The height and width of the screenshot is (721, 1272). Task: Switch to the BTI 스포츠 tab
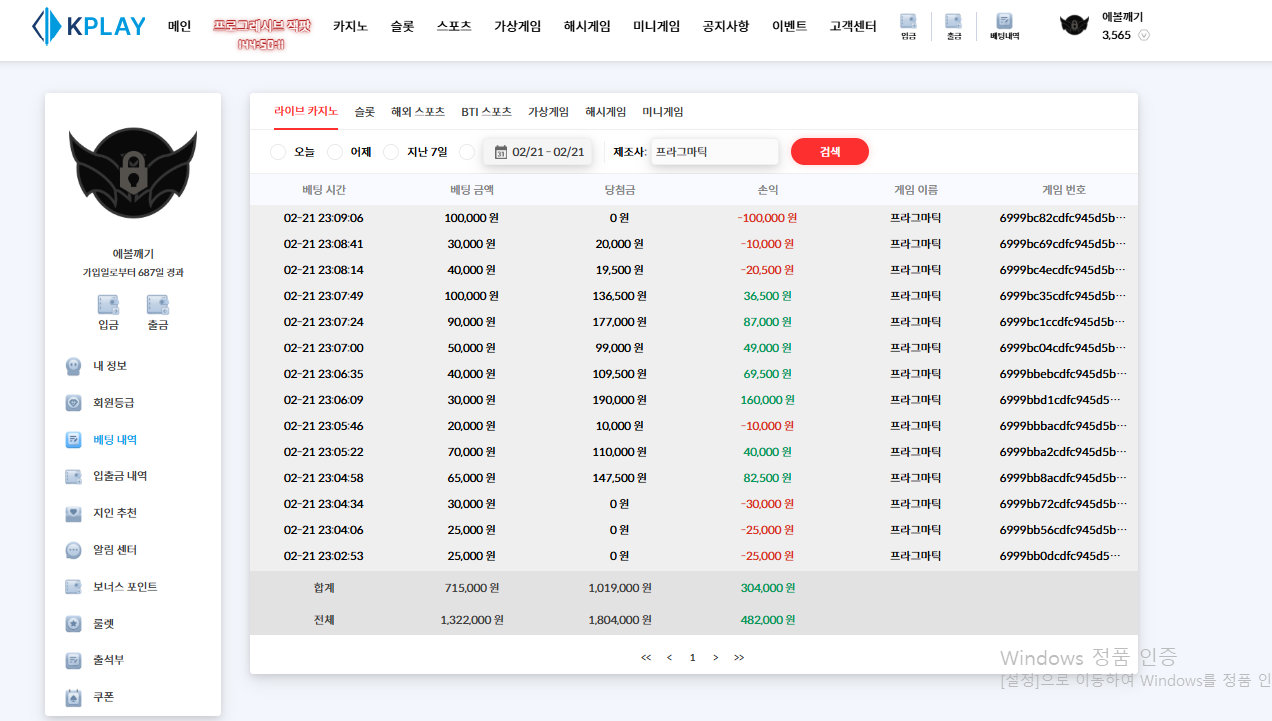pyautogui.click(x=486, y=112)
